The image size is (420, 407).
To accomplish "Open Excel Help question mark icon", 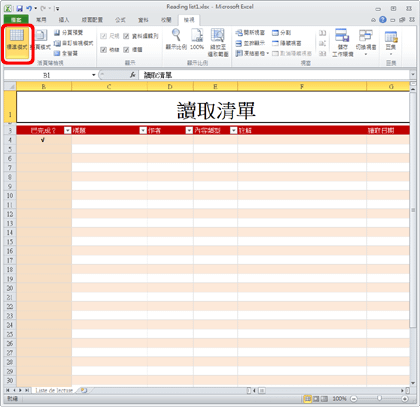I will pos(383,20).
